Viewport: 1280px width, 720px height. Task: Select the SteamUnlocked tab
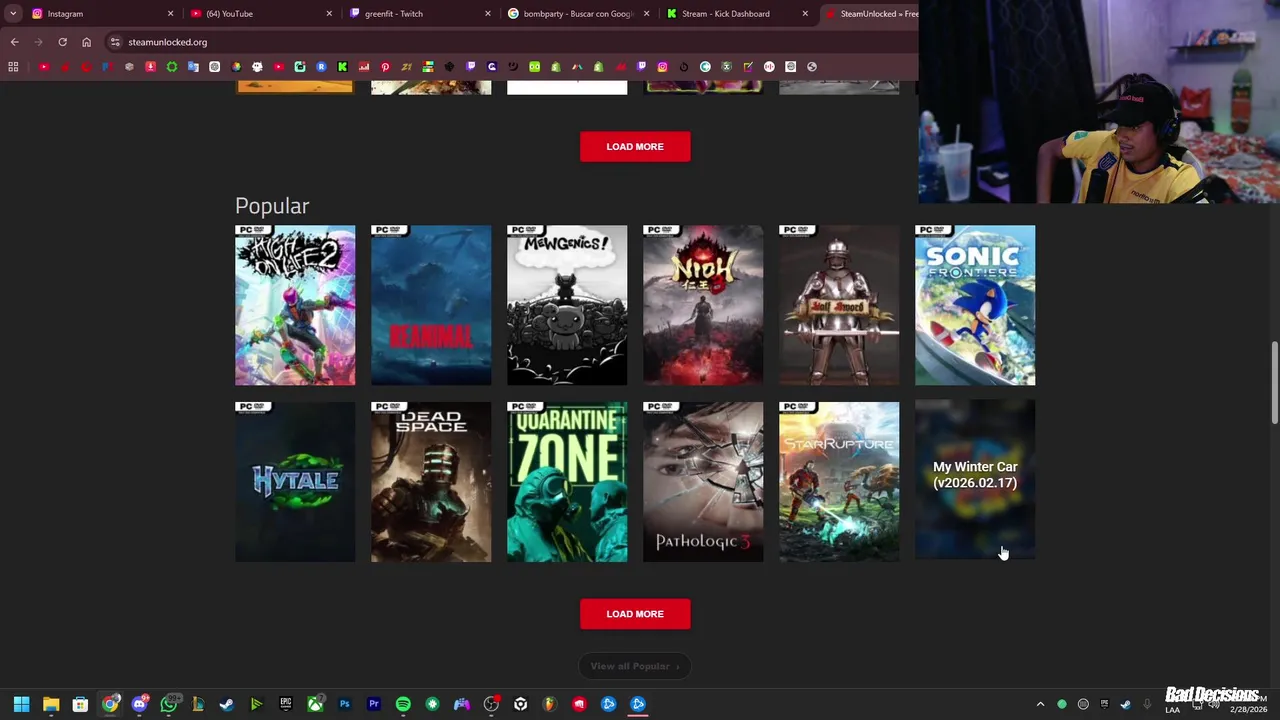coord(870,14)
